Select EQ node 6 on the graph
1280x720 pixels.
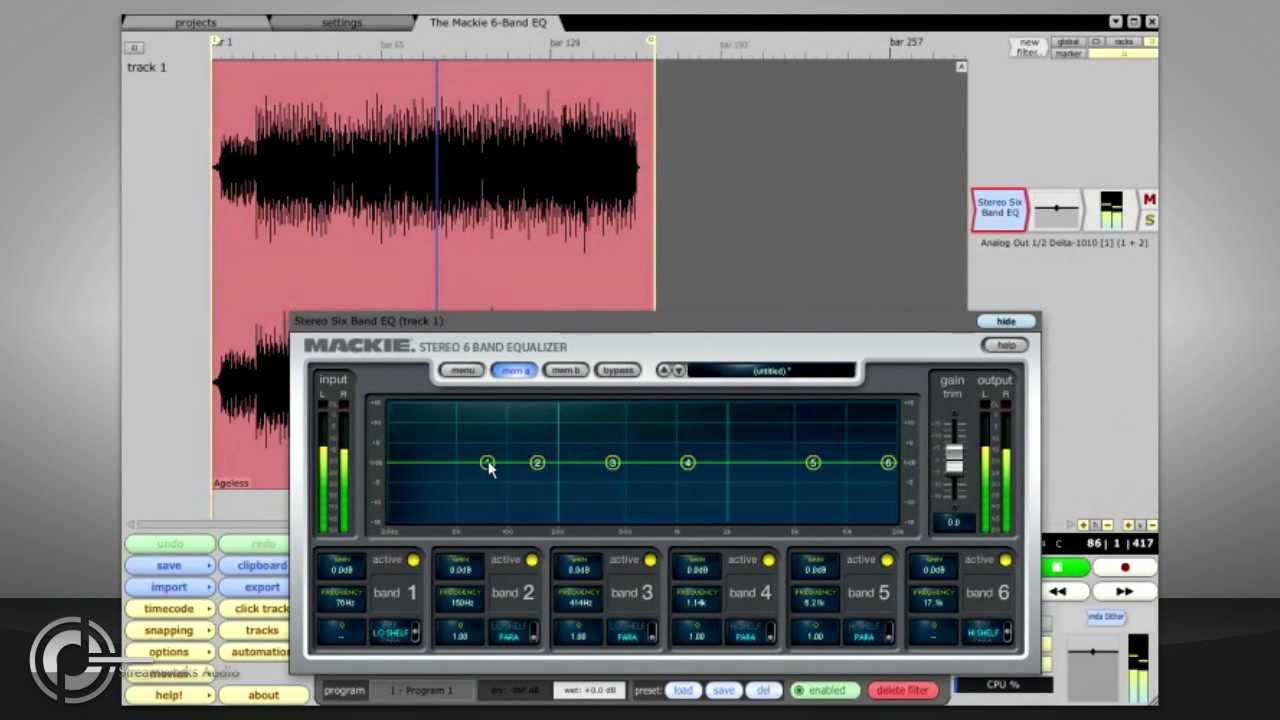pyautogui.click(x=887, y=462)
